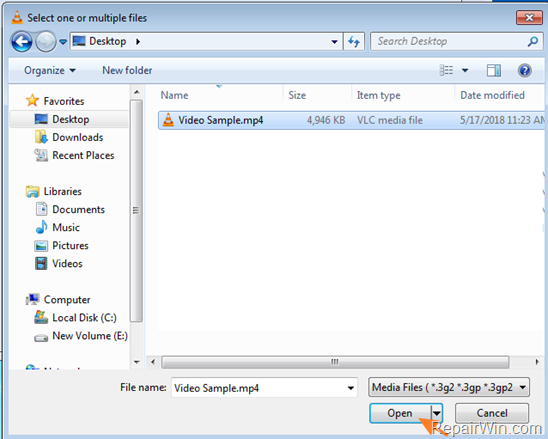Click the Desktop monitor icon in sidebar
The image size is (548, 439).
41,119
